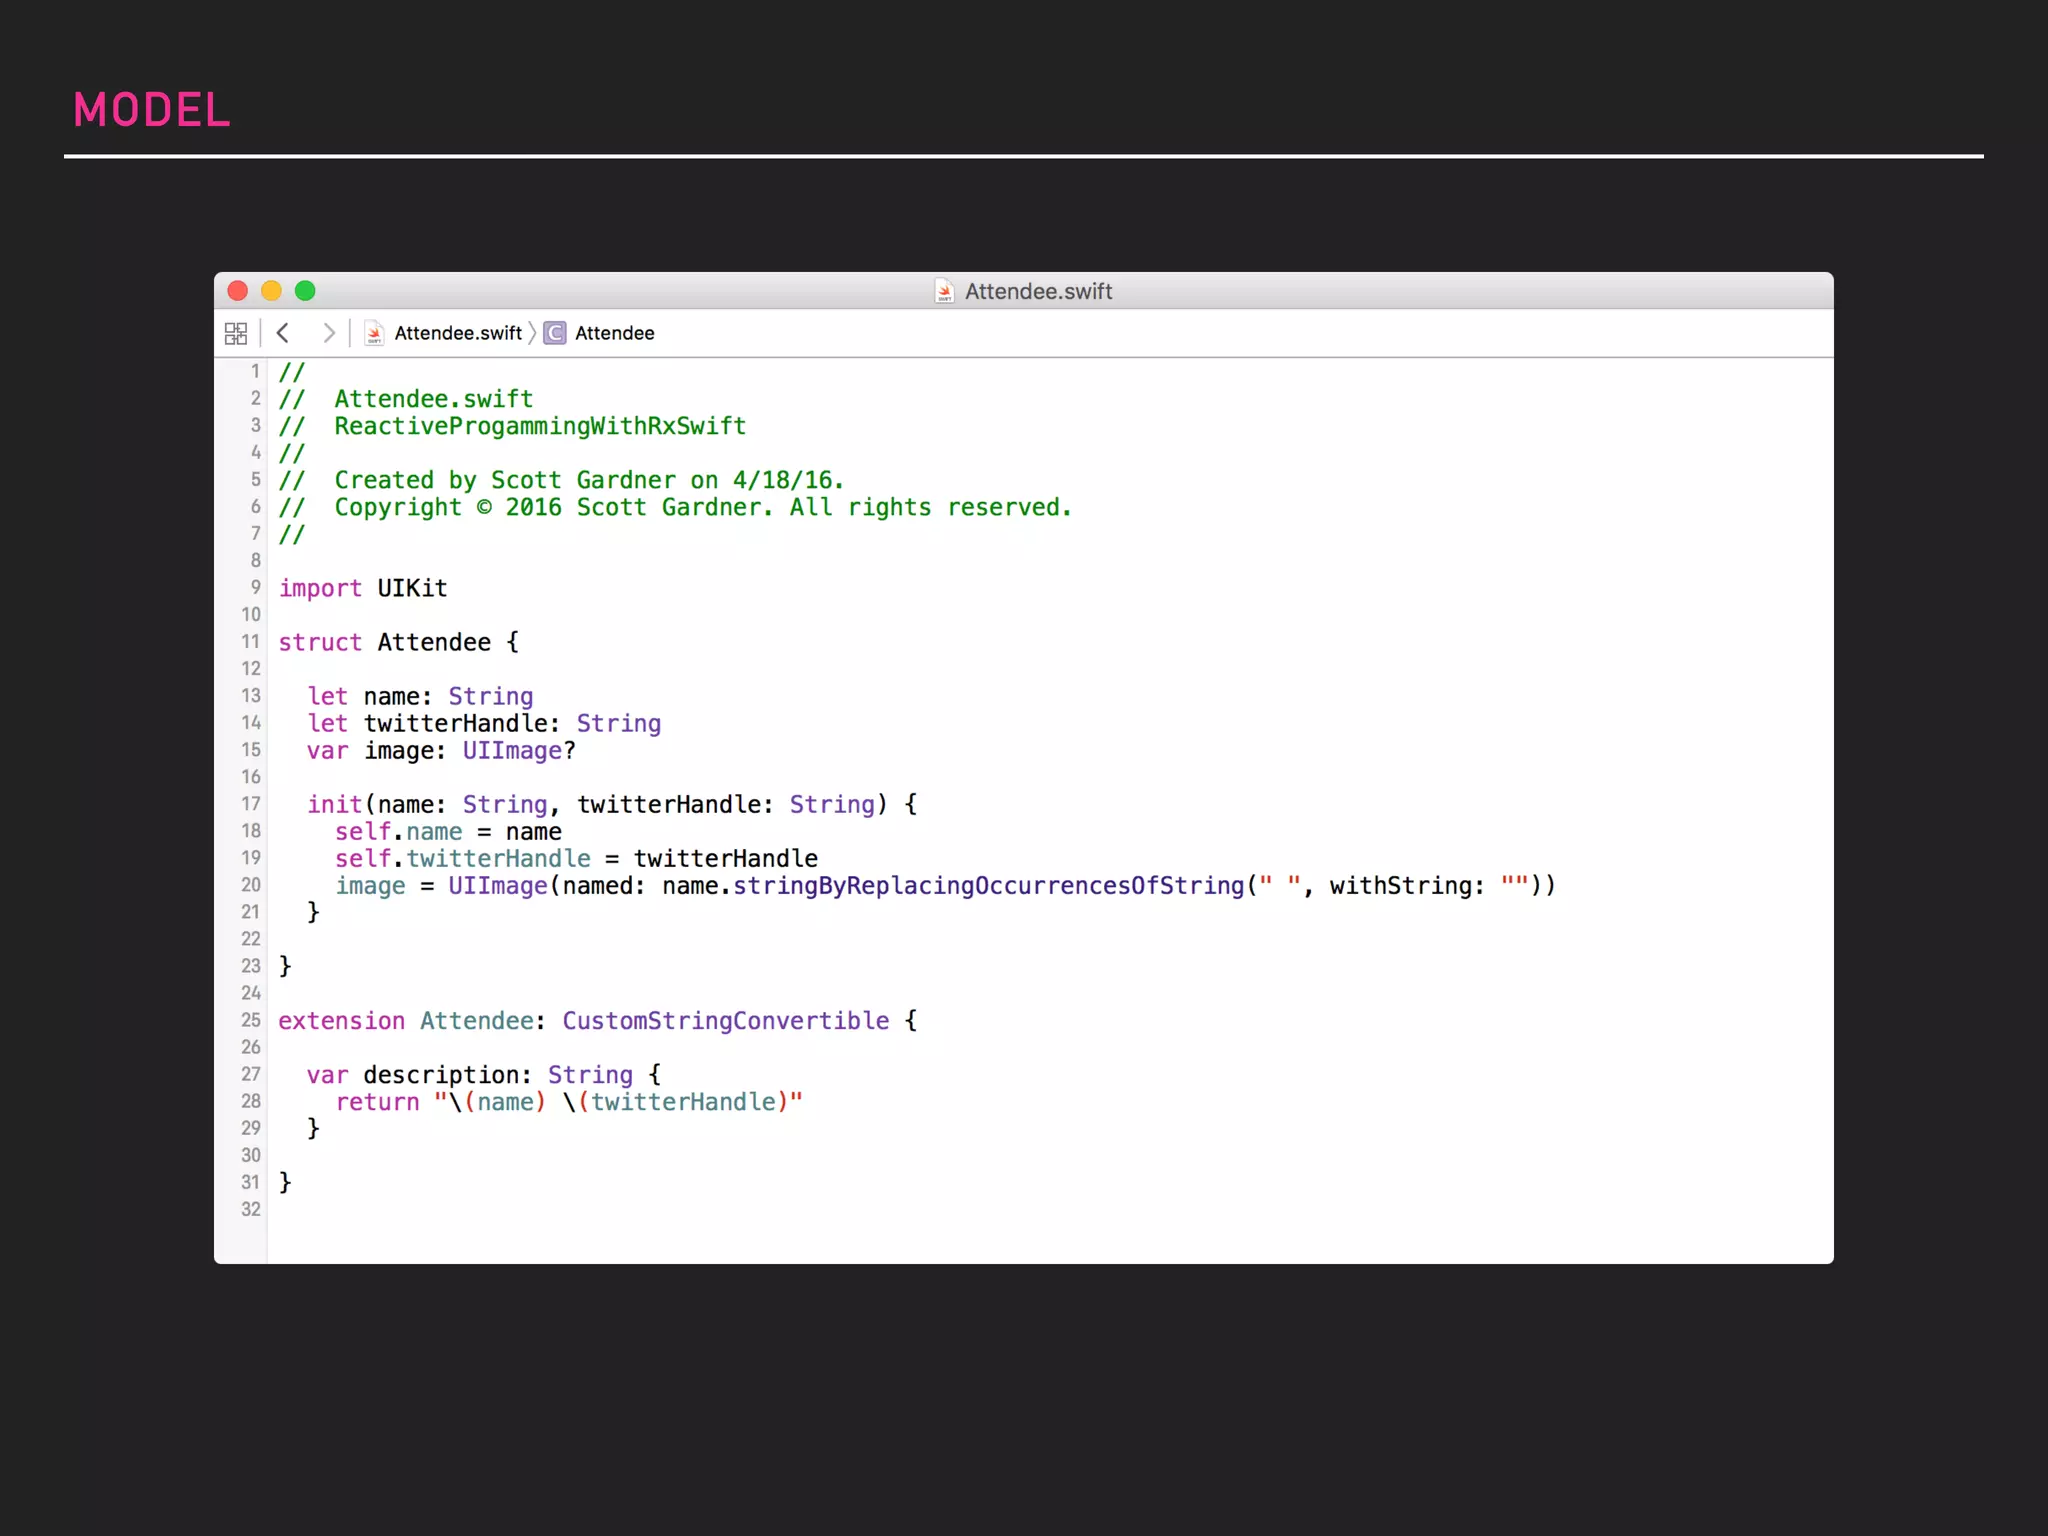The width and height of the screenshot is (2048, 1536).
Task: Click the Swift file icon in jump bar
Action: tap(374, 333)
